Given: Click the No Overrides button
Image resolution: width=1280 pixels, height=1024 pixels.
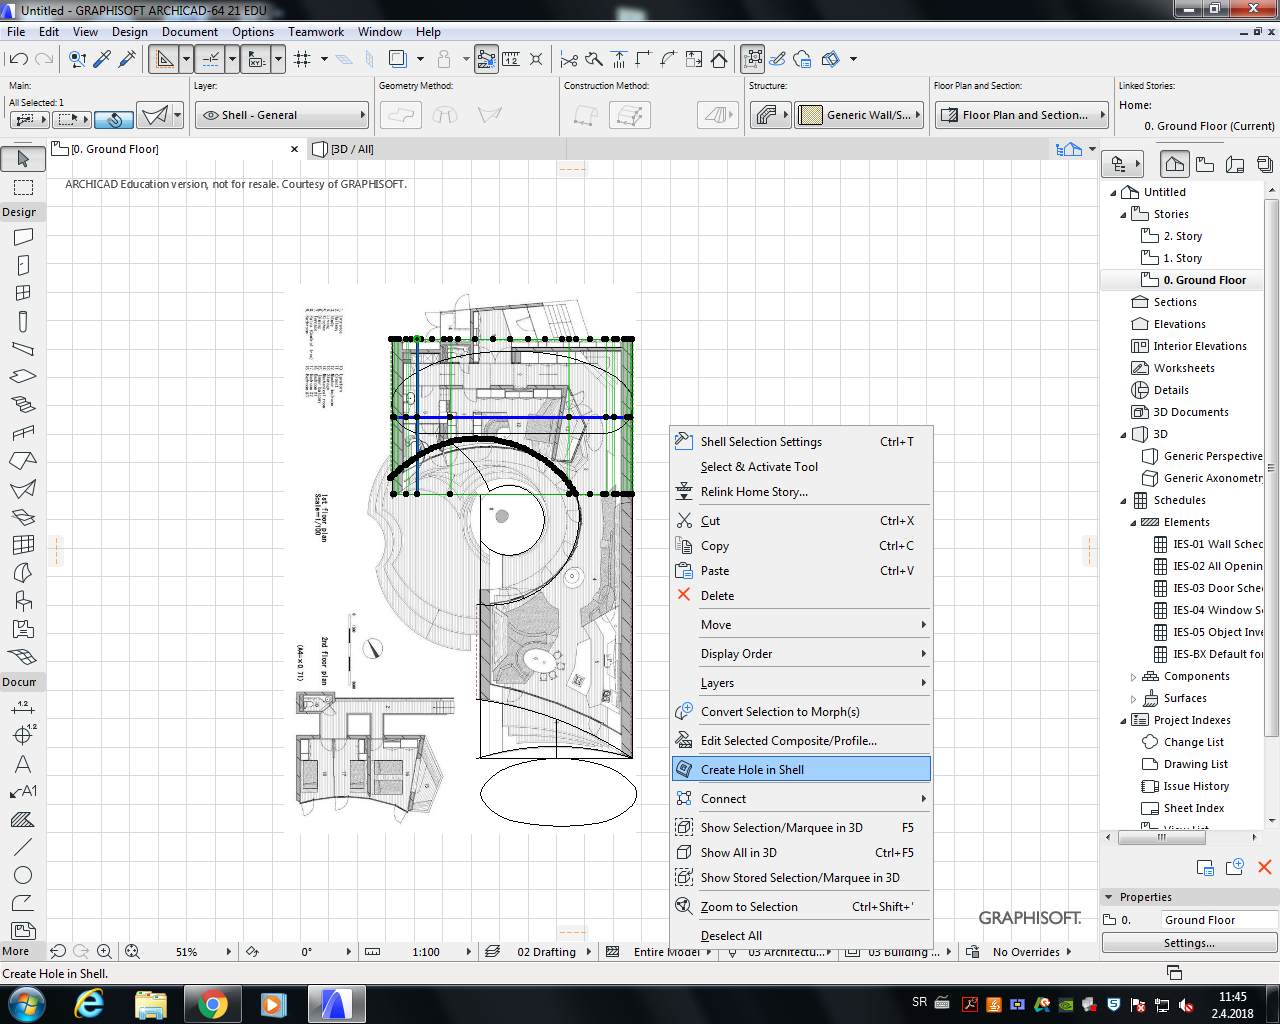Looking at the screenshot, I should 1026,952.
